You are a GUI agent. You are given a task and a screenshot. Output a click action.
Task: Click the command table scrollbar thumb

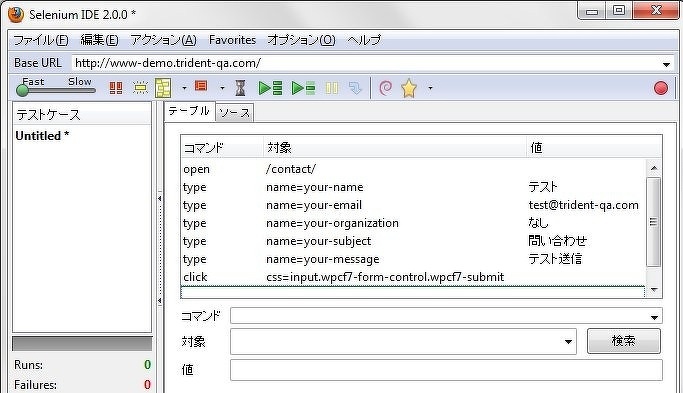point(653,222)
